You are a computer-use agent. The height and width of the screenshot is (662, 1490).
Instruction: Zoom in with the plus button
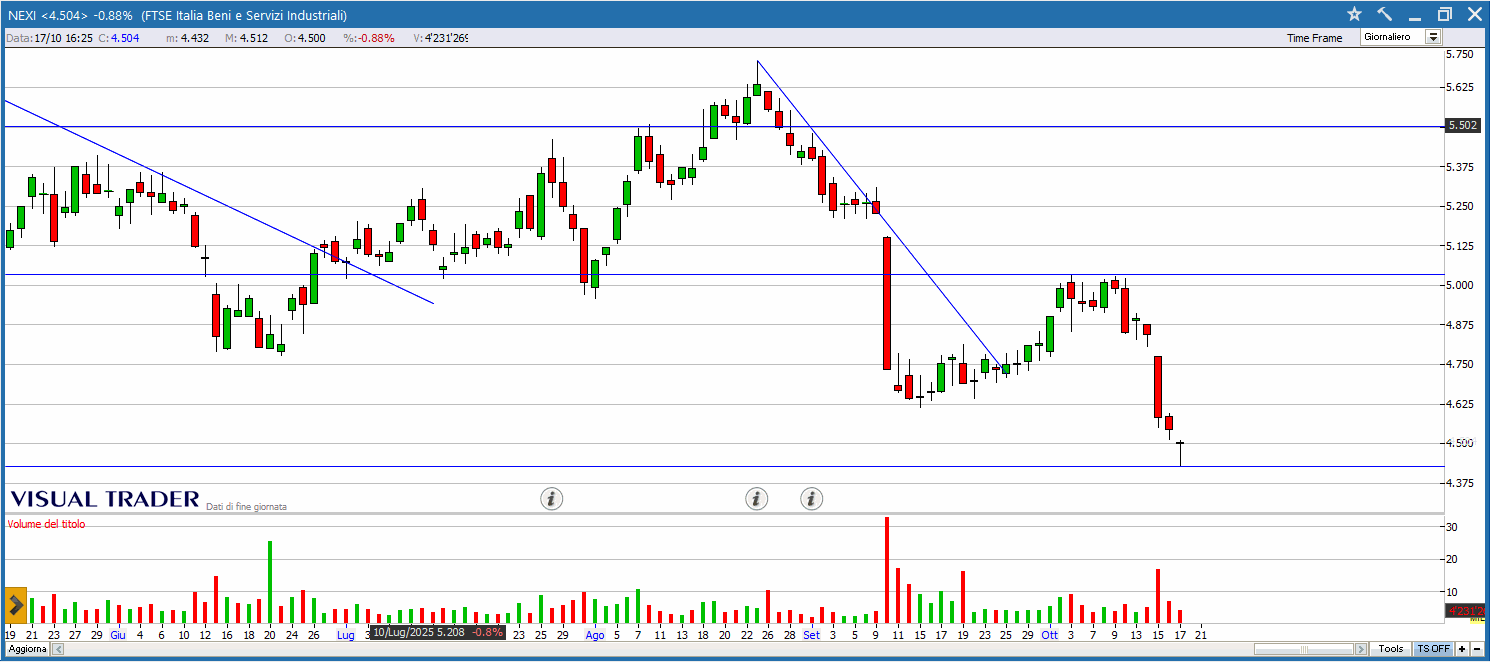pos(1462,649)
